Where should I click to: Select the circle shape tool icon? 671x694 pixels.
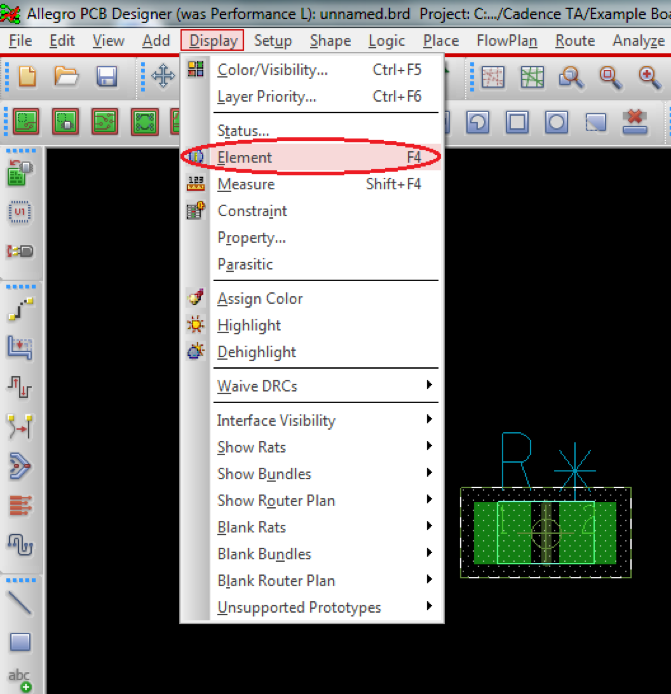[x=556, y=122]
